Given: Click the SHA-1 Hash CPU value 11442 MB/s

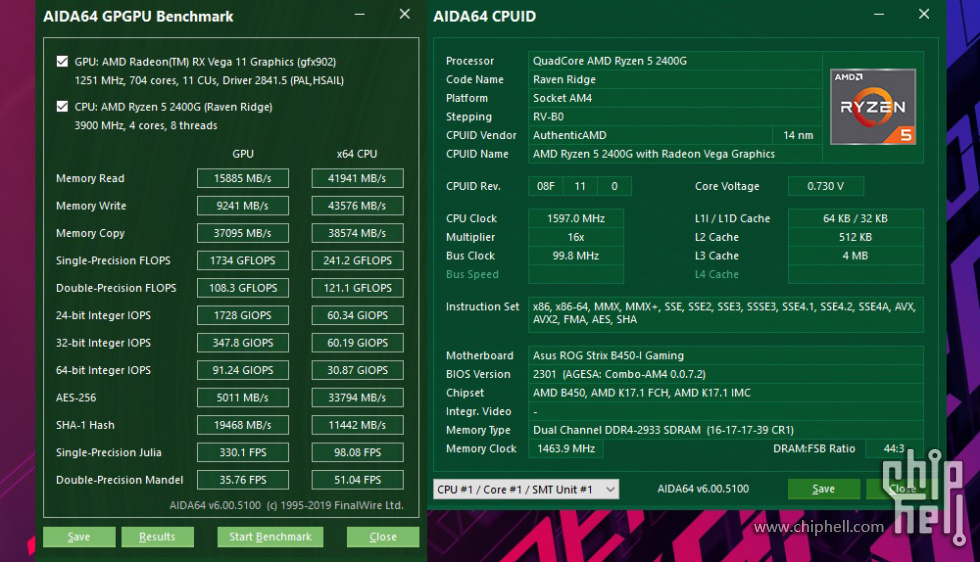Looking at the screenshot, I should [x=357, y=425].
